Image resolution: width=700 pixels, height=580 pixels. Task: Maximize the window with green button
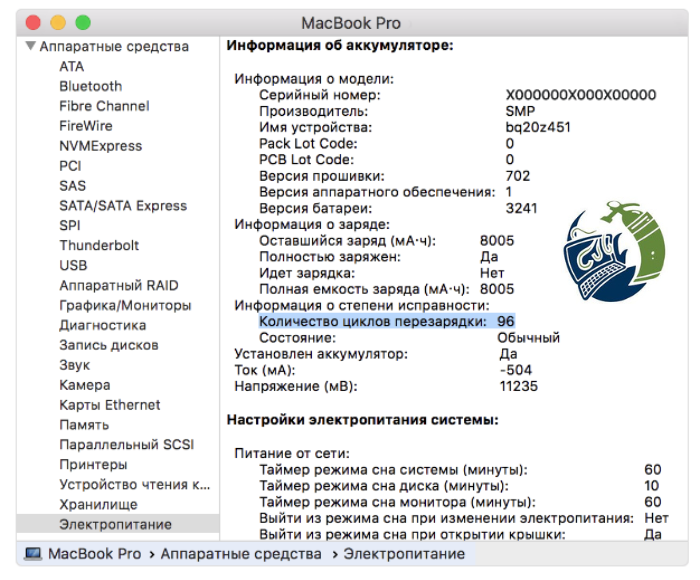tap(83, 23)
